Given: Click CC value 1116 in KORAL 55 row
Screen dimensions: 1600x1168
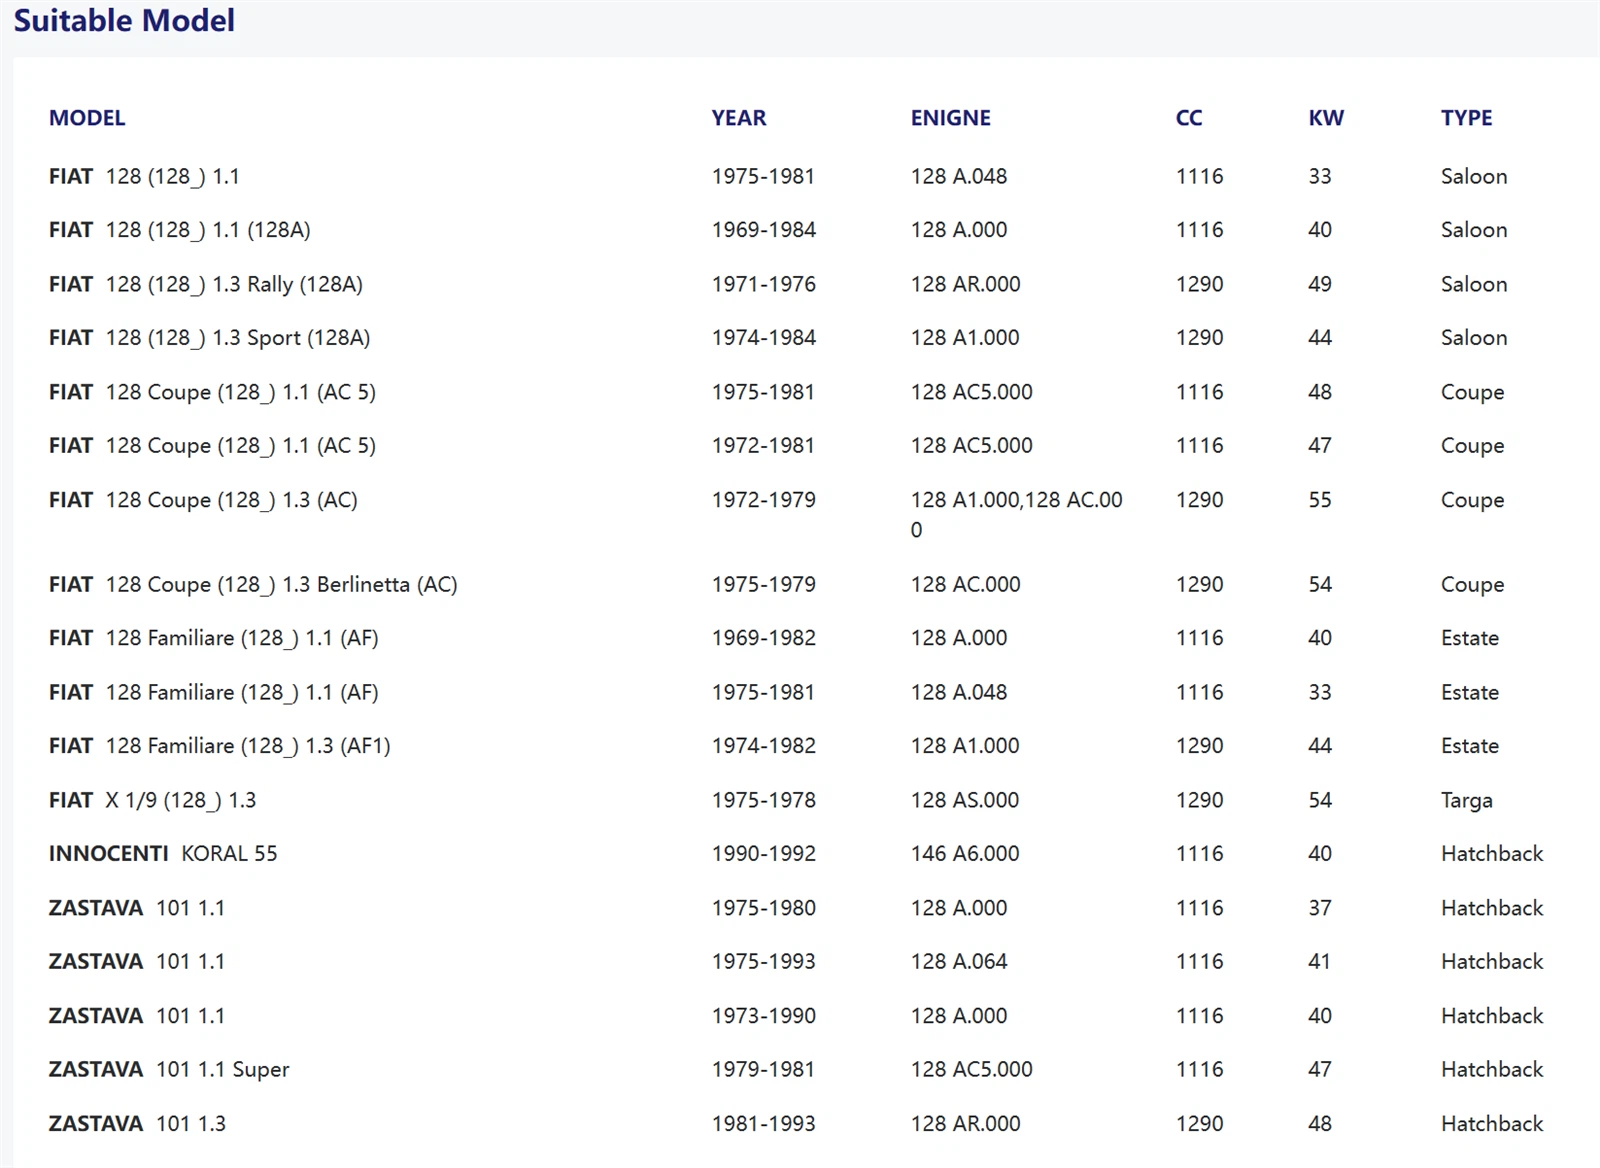Looking at the screenshot, I should click(1200, 854).
